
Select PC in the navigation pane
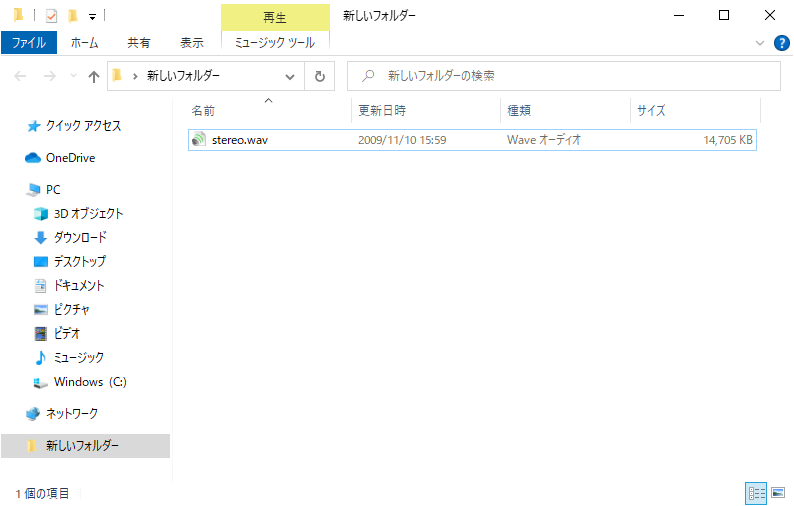(53, 190)
